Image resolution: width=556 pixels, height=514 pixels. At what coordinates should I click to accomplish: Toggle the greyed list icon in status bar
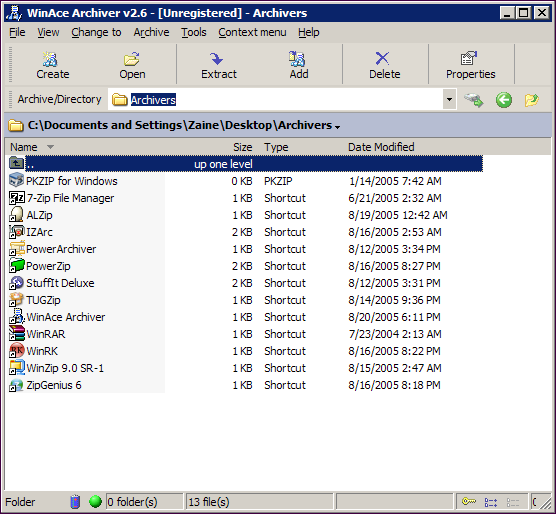513,502
